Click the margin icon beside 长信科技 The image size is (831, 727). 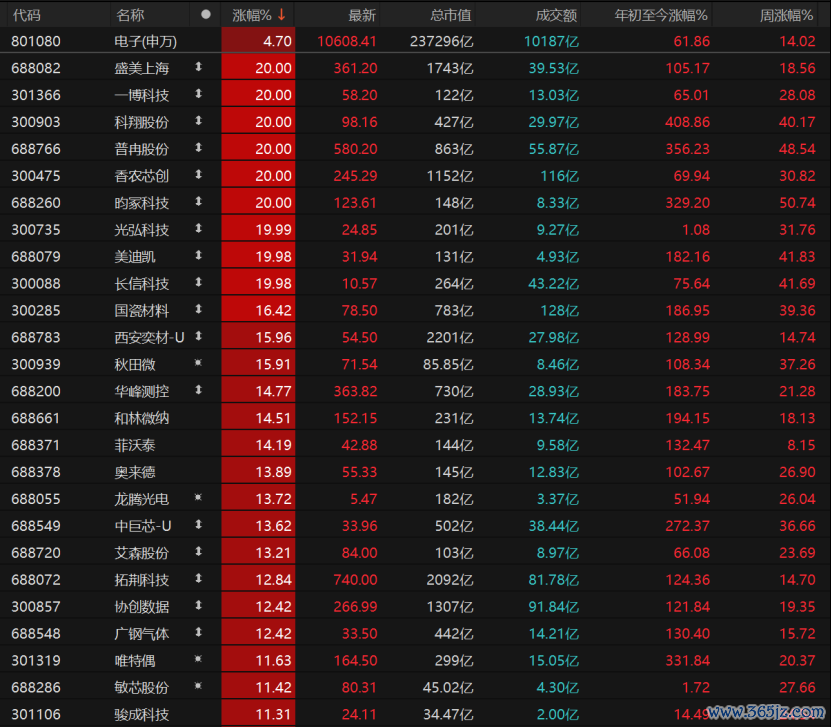(199, 282)
